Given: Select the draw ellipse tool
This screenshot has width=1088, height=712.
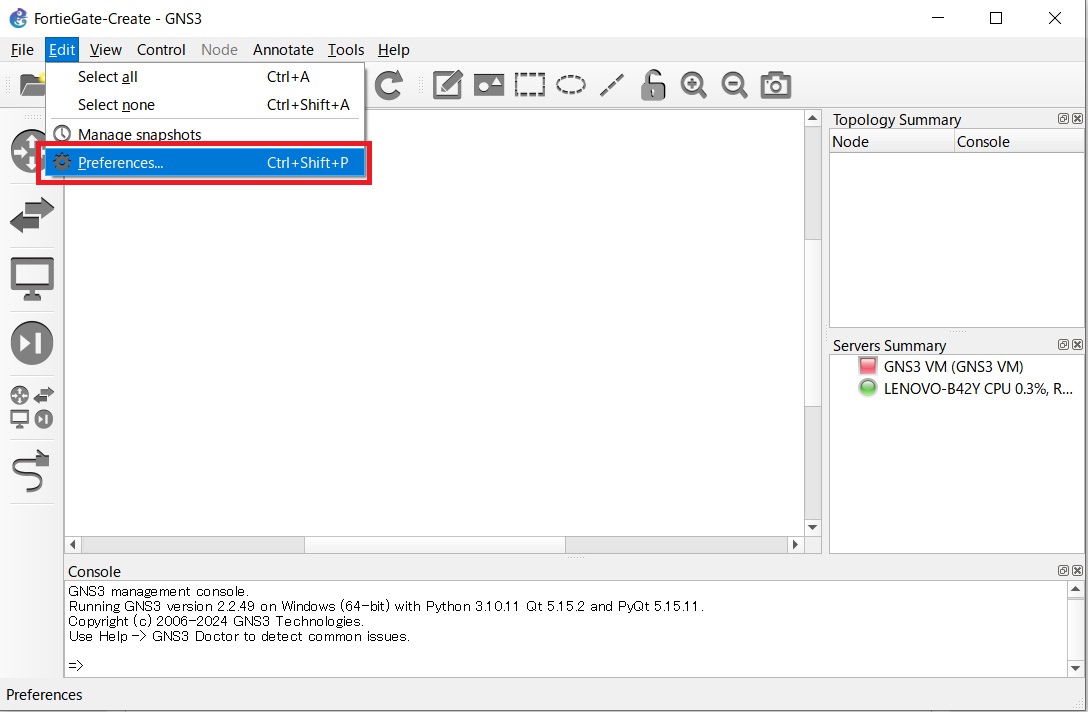Looking at the screenshot, I should [x=570, y=85].
